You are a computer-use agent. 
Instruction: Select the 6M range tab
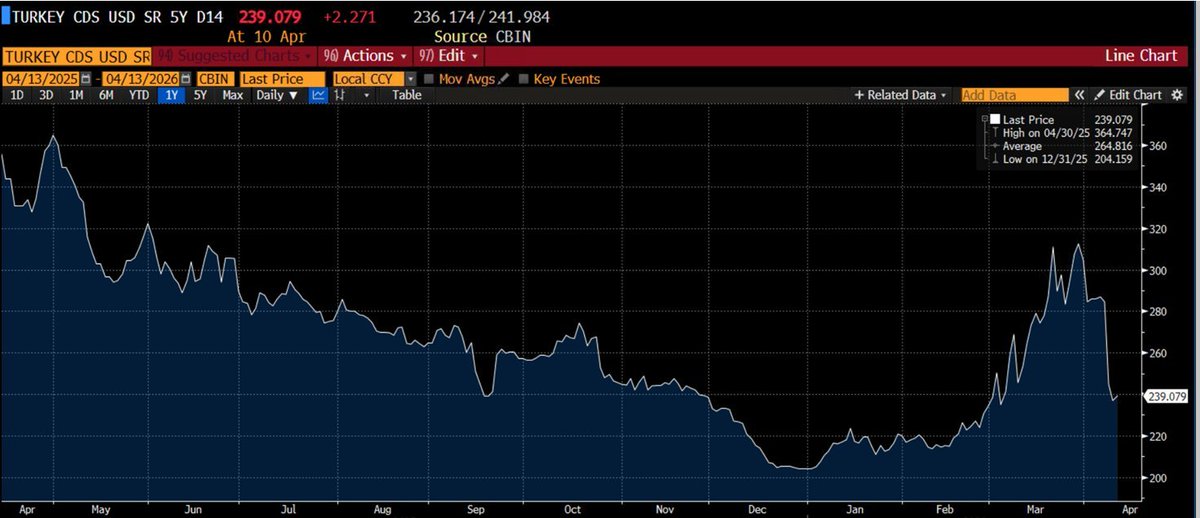(106, 95)
